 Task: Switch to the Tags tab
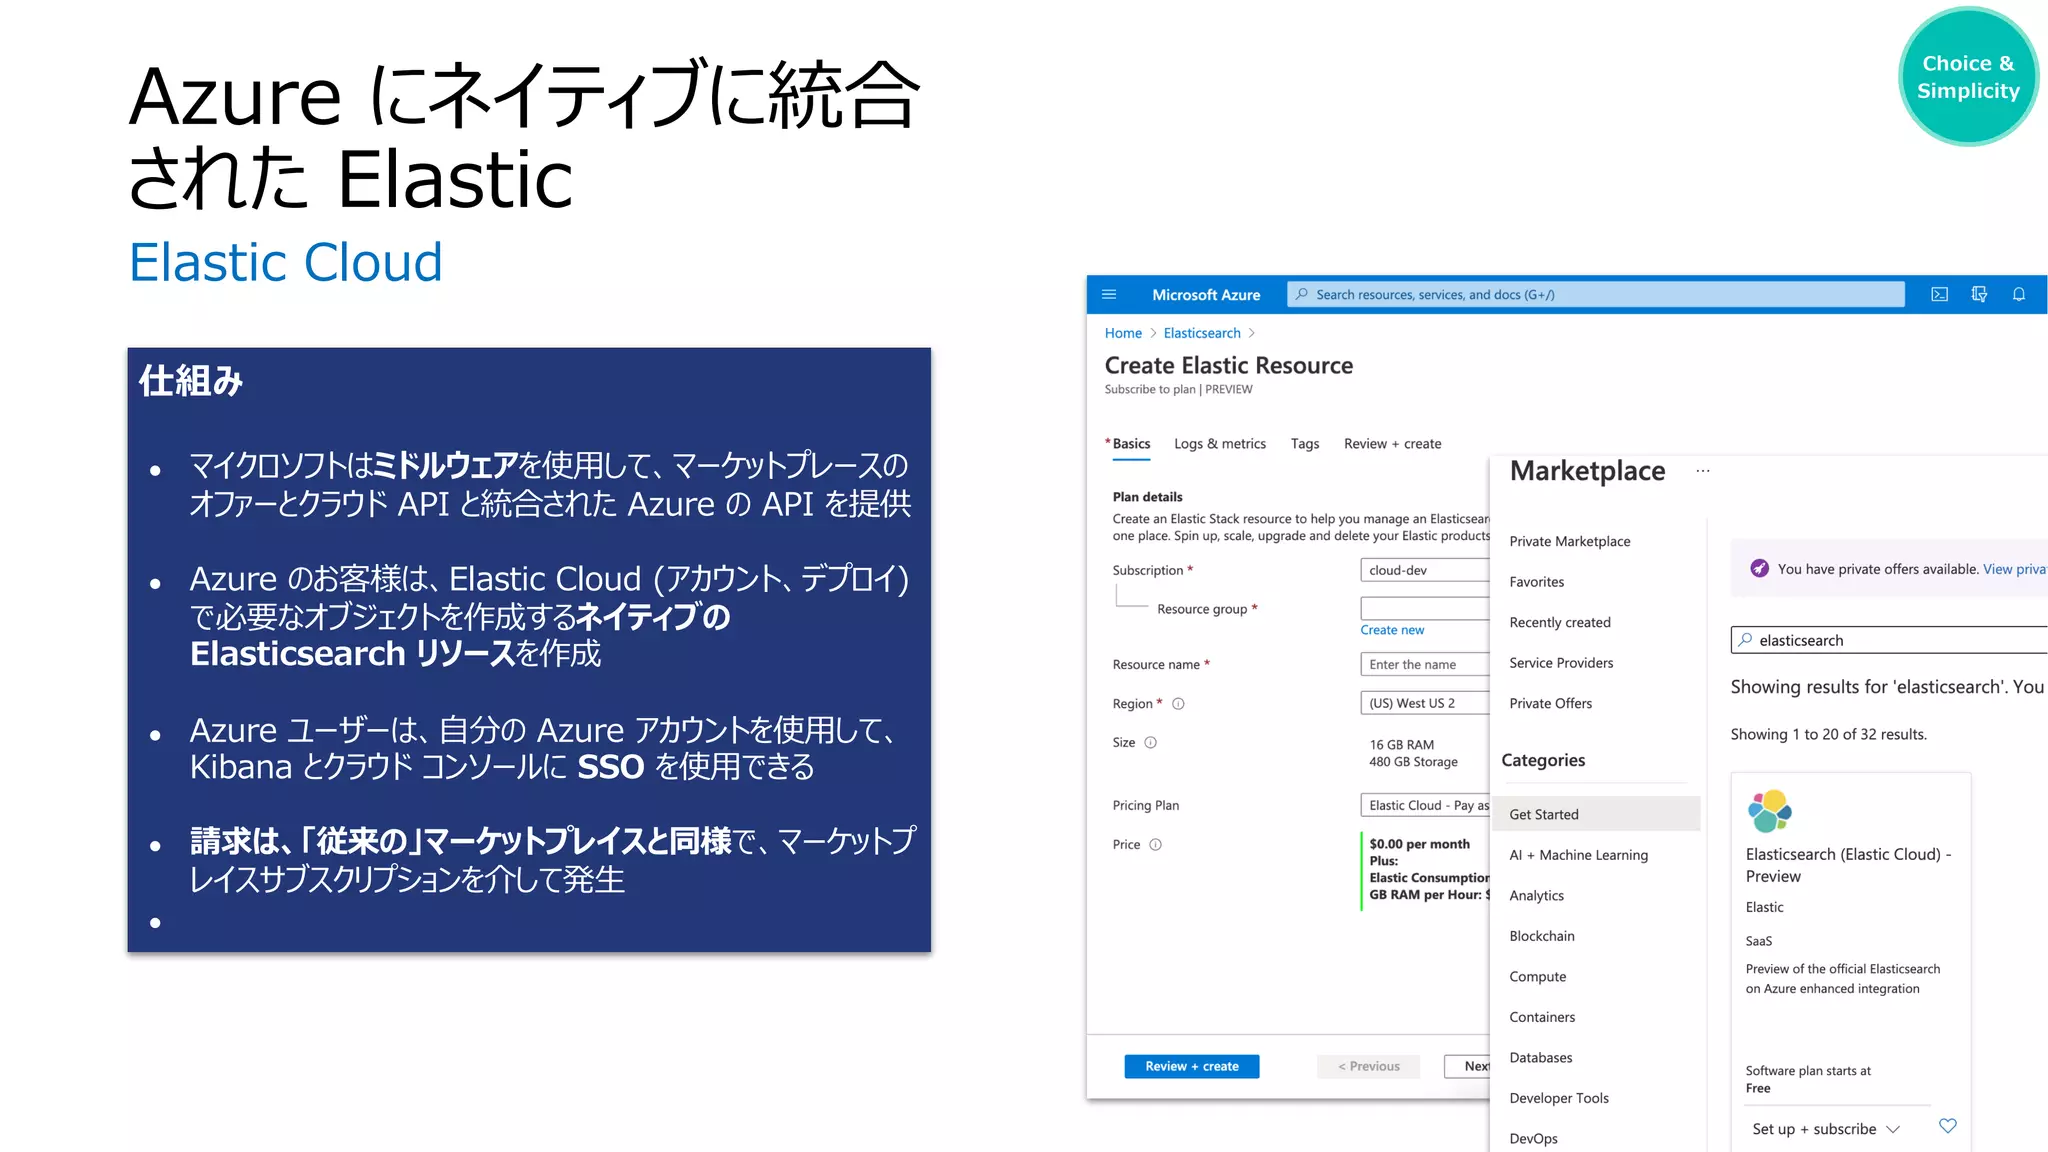point(1305,443)
